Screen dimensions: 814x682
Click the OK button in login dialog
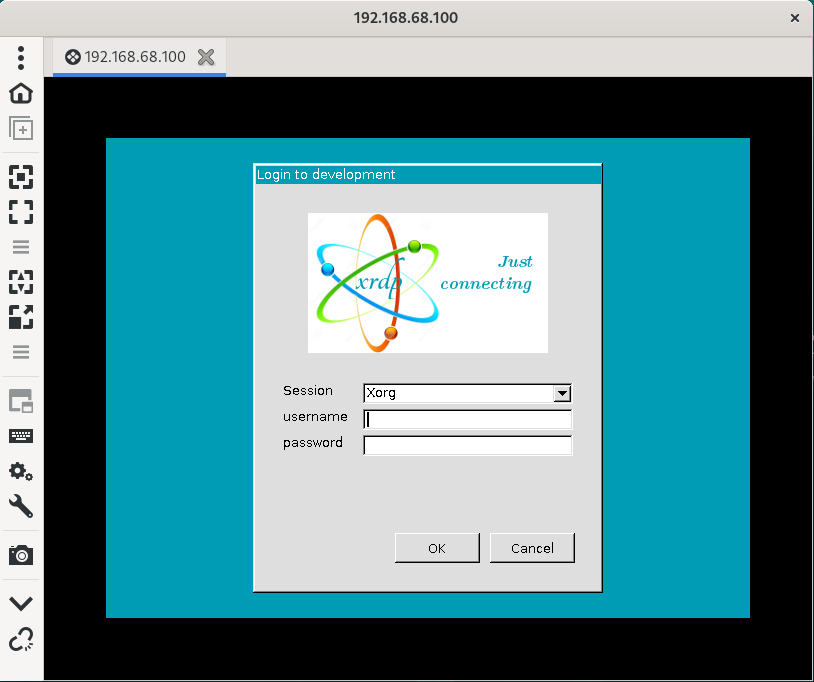click(x=437, y=548)
